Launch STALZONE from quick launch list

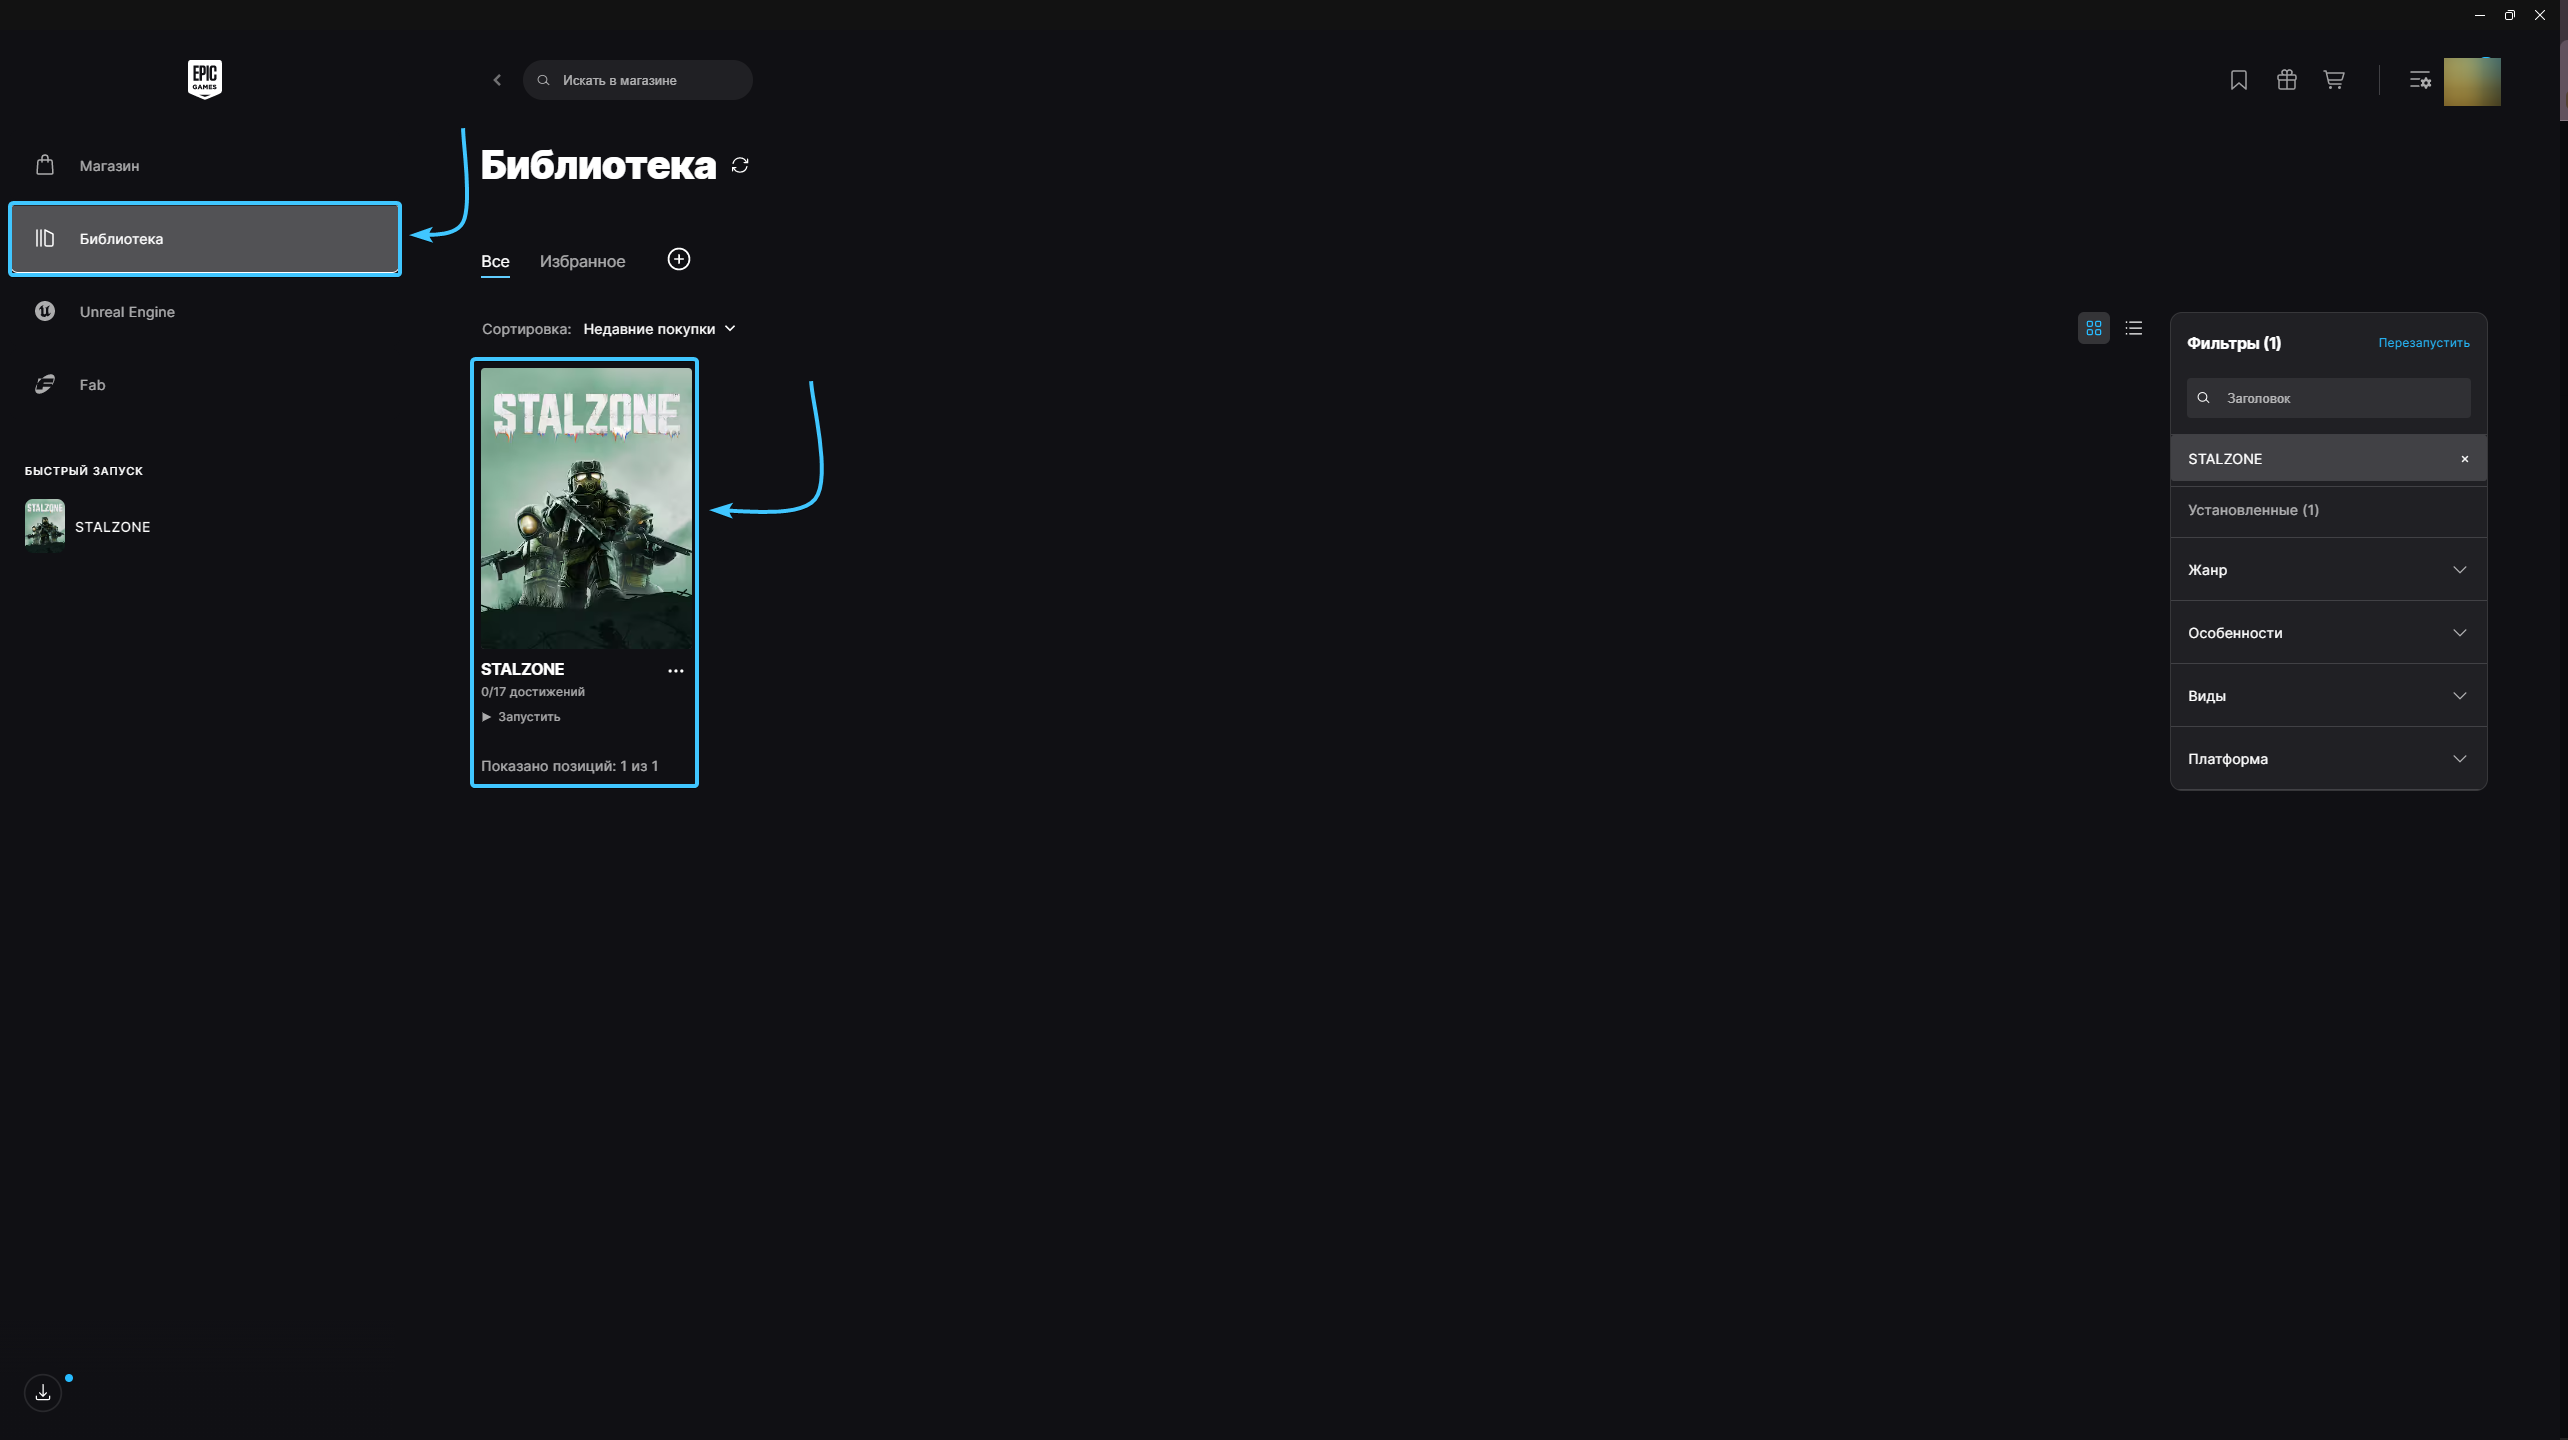[x=88, y=526]
